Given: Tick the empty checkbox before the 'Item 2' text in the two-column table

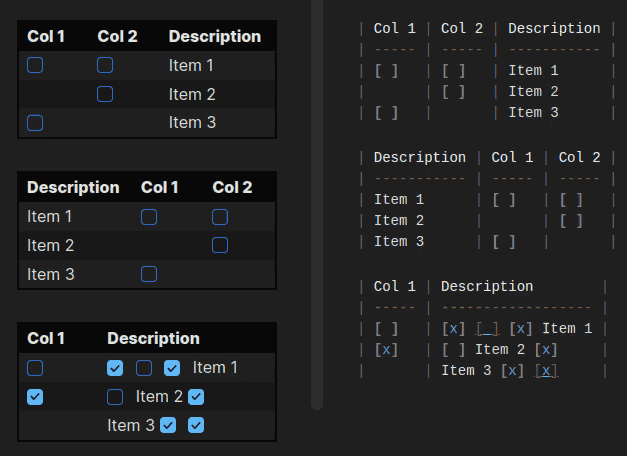Looking at the screenshot, I should (115, 397).
